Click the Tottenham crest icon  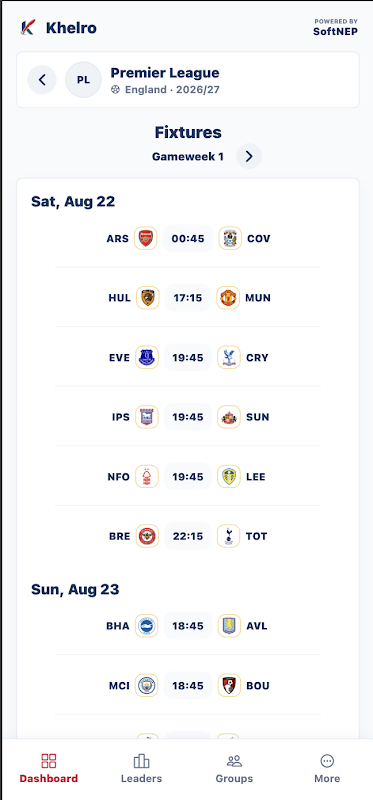(229, 536)
